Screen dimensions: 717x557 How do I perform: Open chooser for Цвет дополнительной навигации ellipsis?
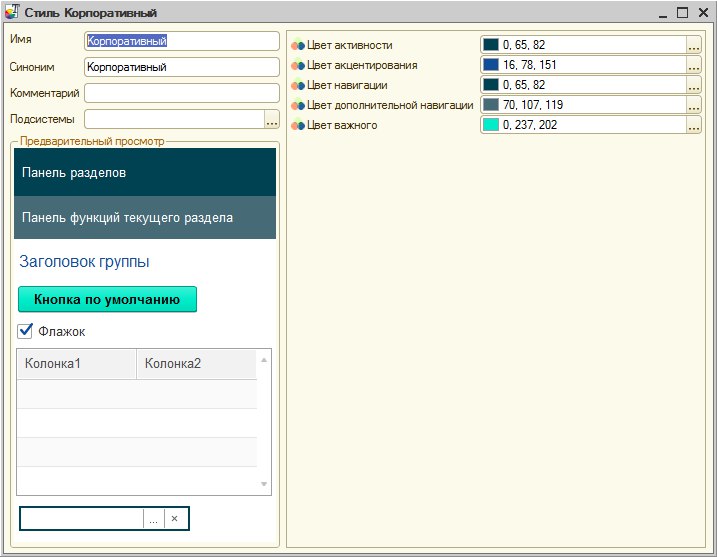694,105
